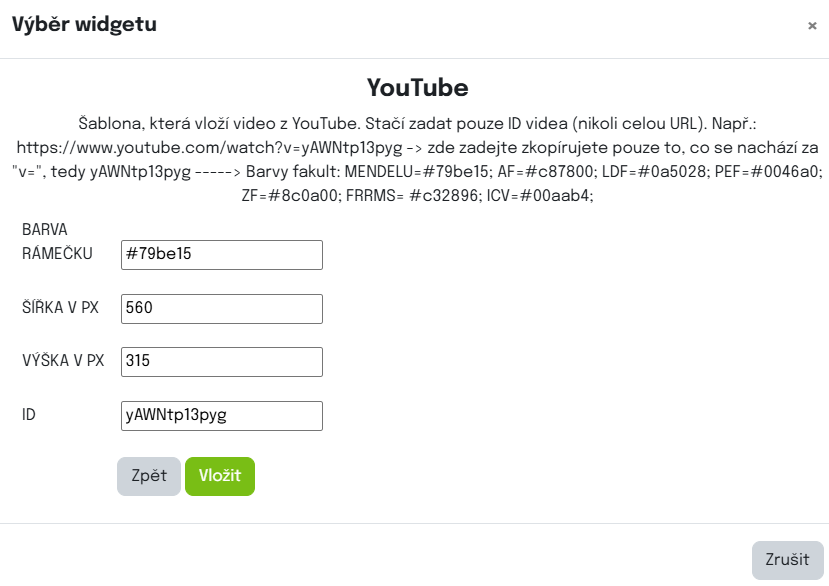Select the VÝŠKA V PX height field
This screenshot has width=829, height=586.
pyautogui.click(x=221, y=362)
